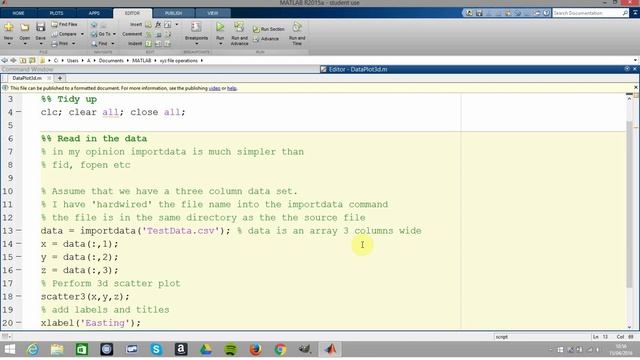Screen dimensions: 640x360
Task: Expand the Compare dropdown arrow
Action: pos(82,34)
